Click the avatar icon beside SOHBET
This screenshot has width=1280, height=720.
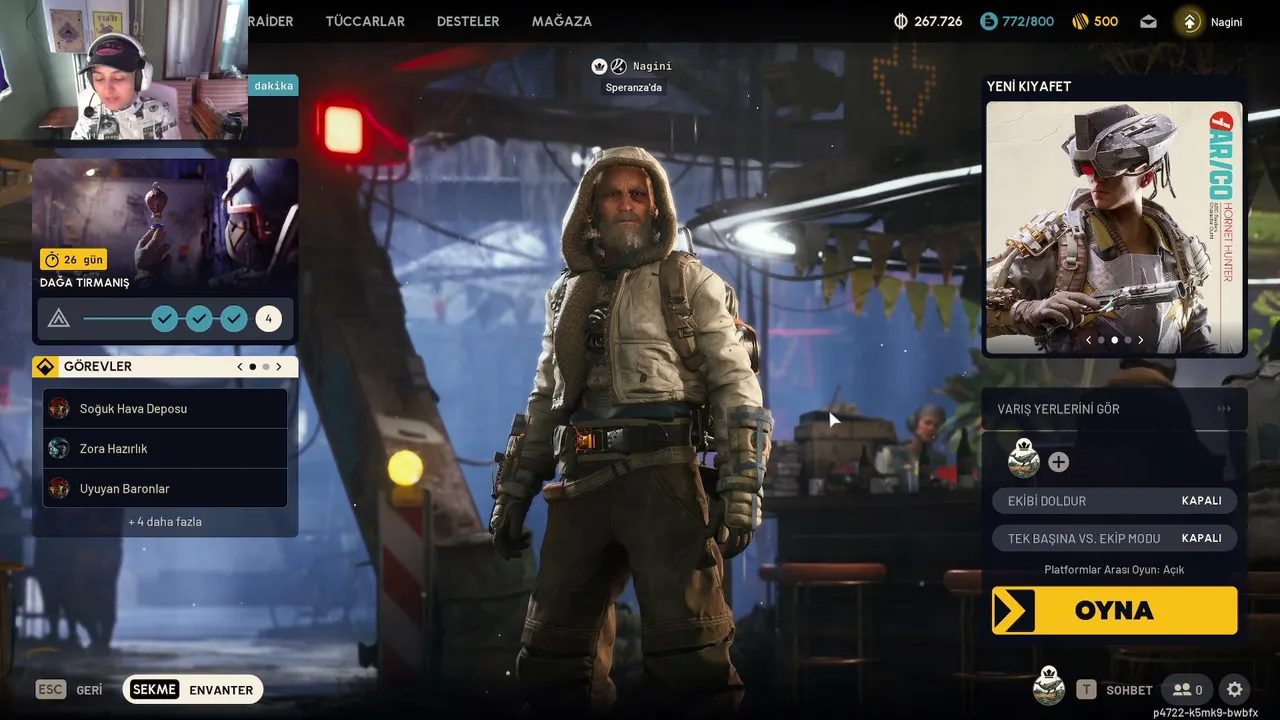1048,688
